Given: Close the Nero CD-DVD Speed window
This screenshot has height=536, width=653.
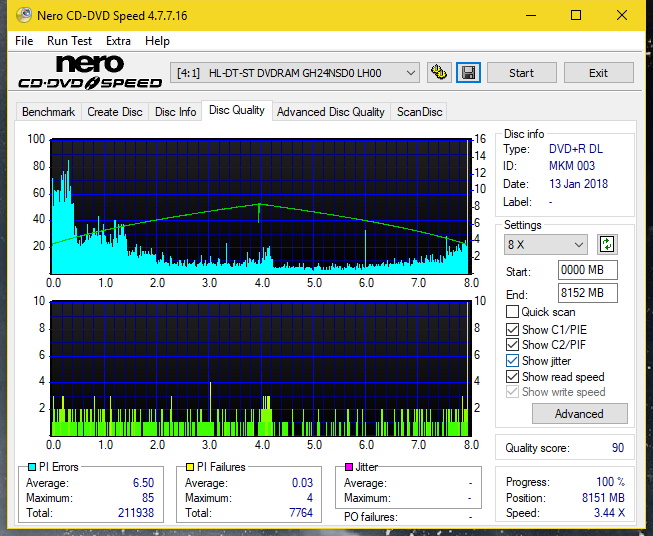Looking at the screenshot, I should 622,15.
